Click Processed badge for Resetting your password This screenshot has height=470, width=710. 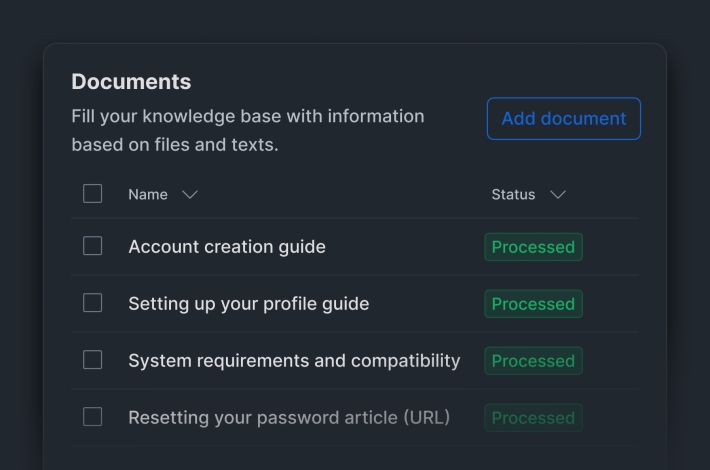(x=533, y=418)
